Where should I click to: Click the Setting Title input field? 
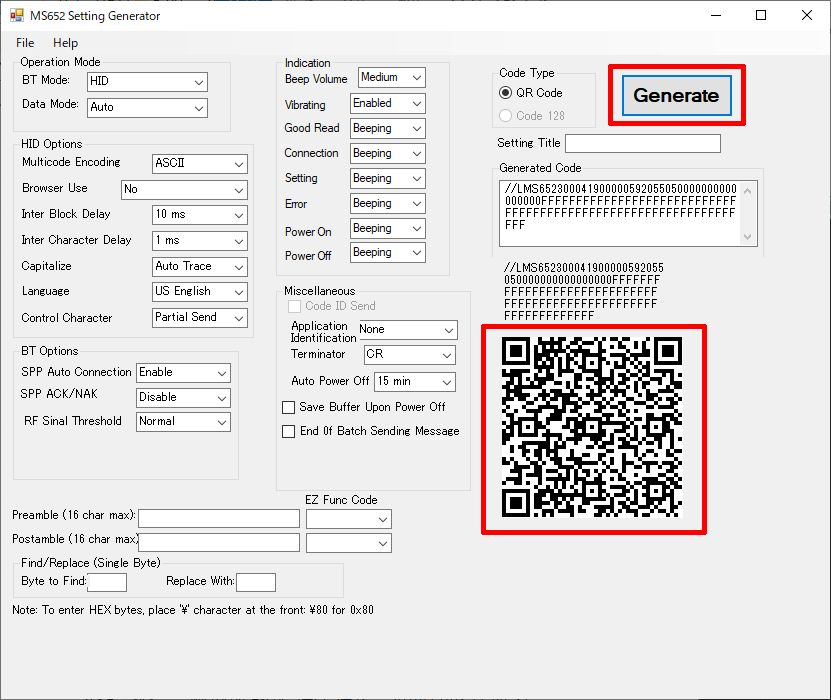(x=643, y=143)
